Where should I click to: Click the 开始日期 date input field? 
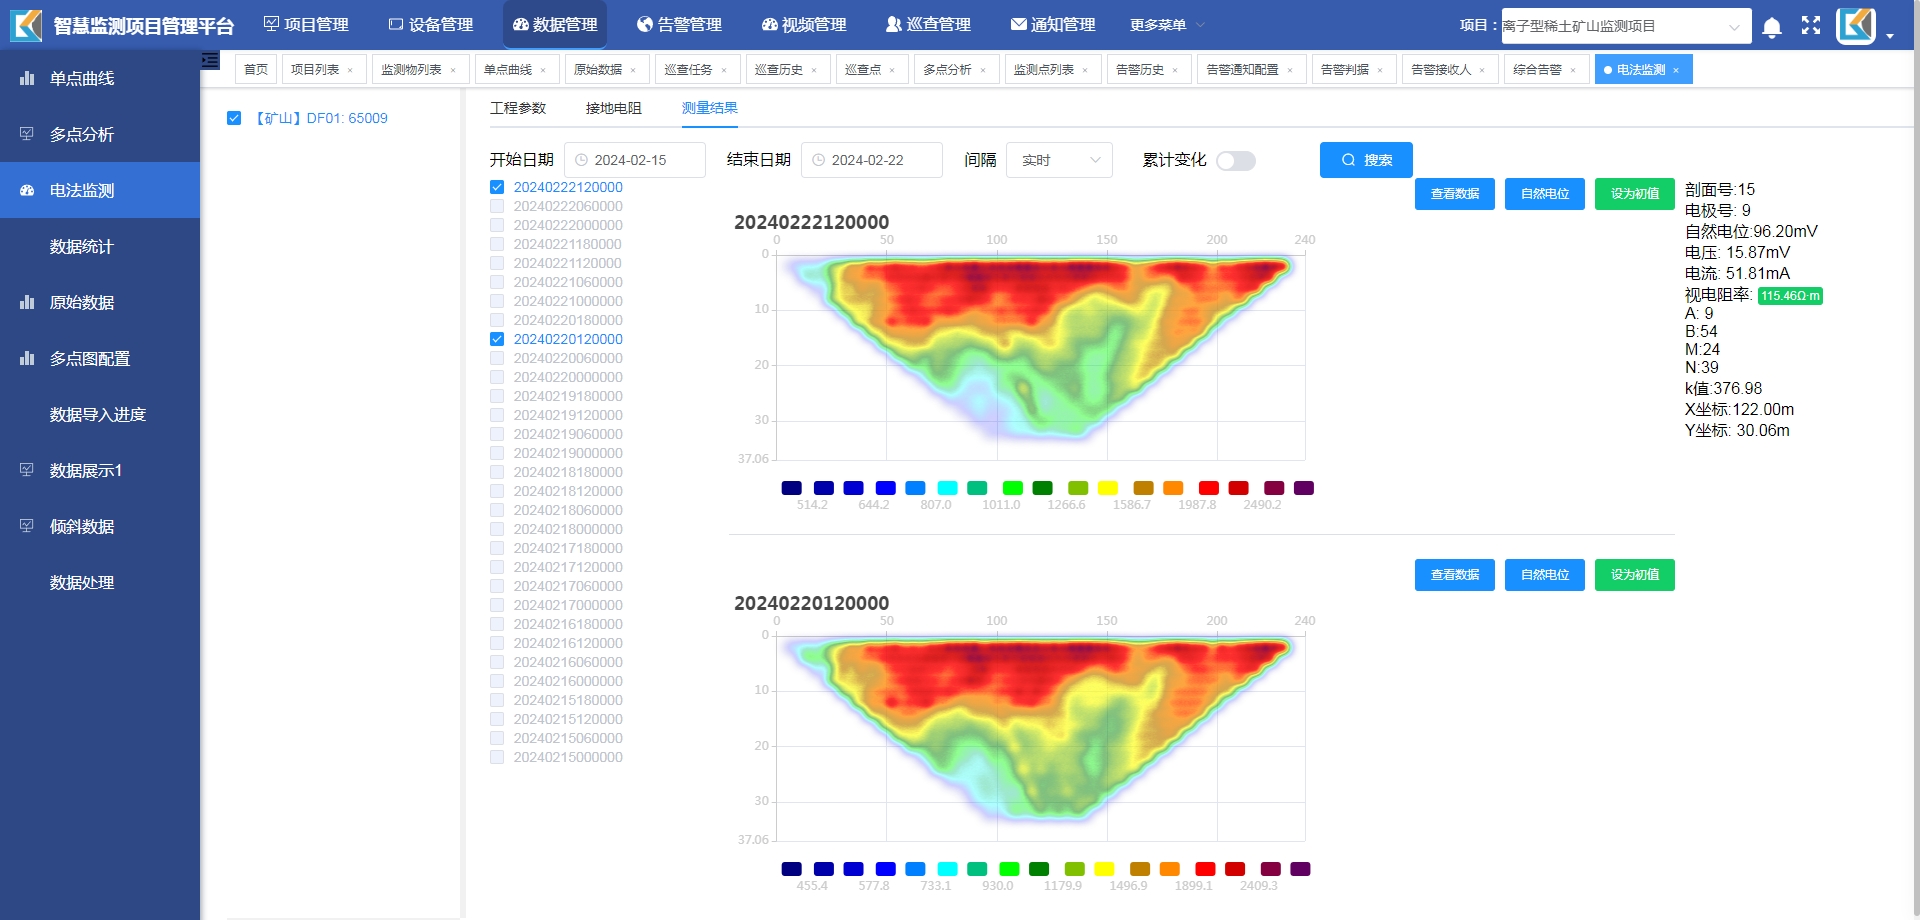click(635, 160)
